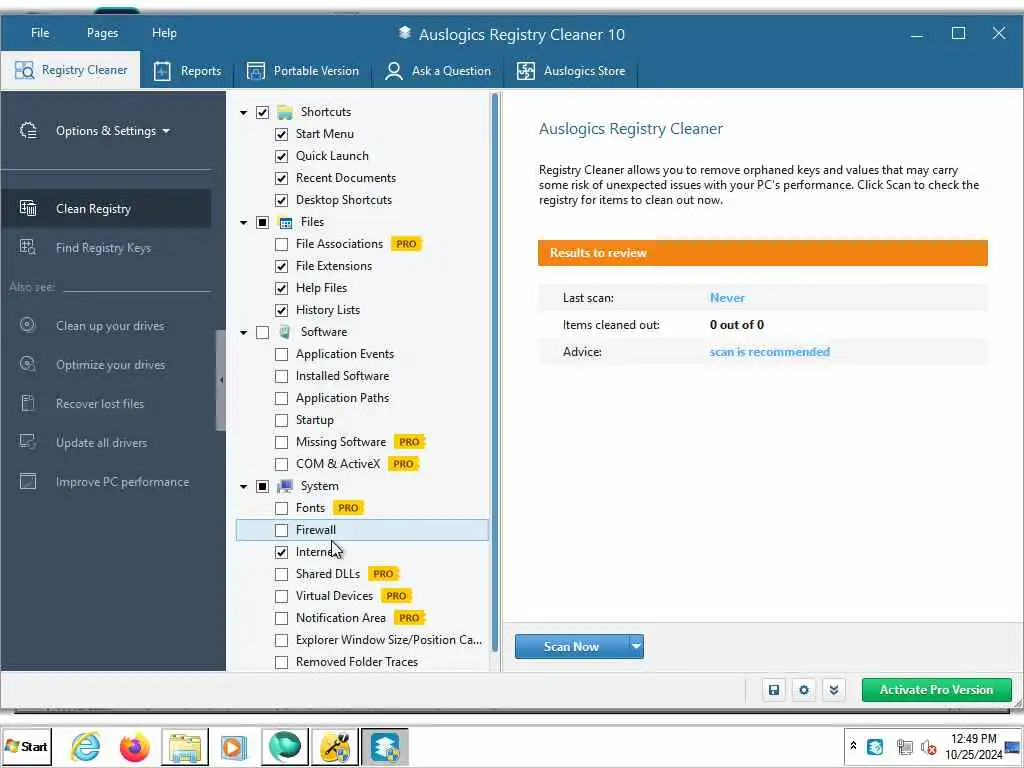1024x768 pixels.
Task: Uncheck the Start Menu checkbox
Action: 281,135
